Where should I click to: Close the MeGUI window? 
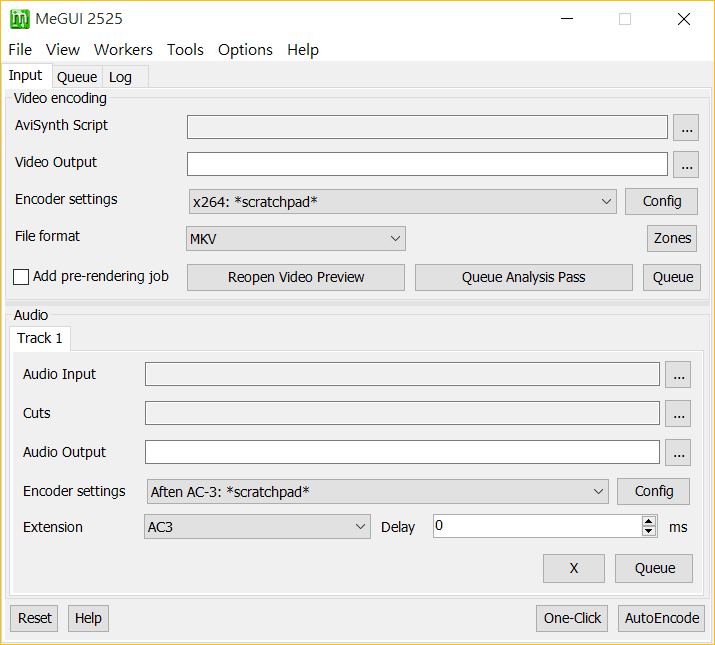coord(684,19)
